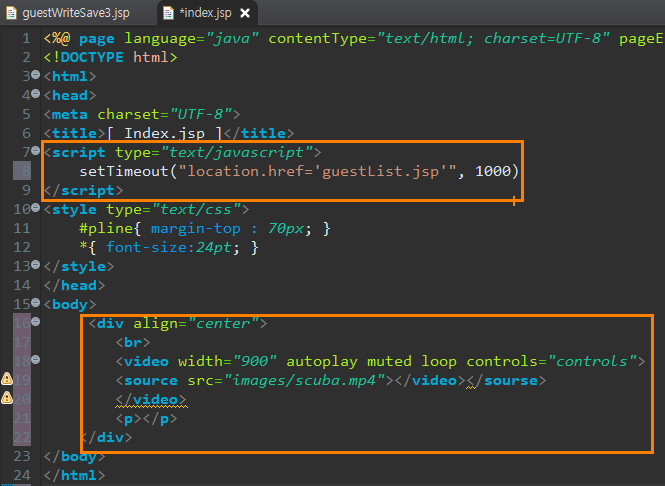This screenshot has height=486, width=665.
Task: Click the contentType value on line 1
Action: (x=493, y=39)
